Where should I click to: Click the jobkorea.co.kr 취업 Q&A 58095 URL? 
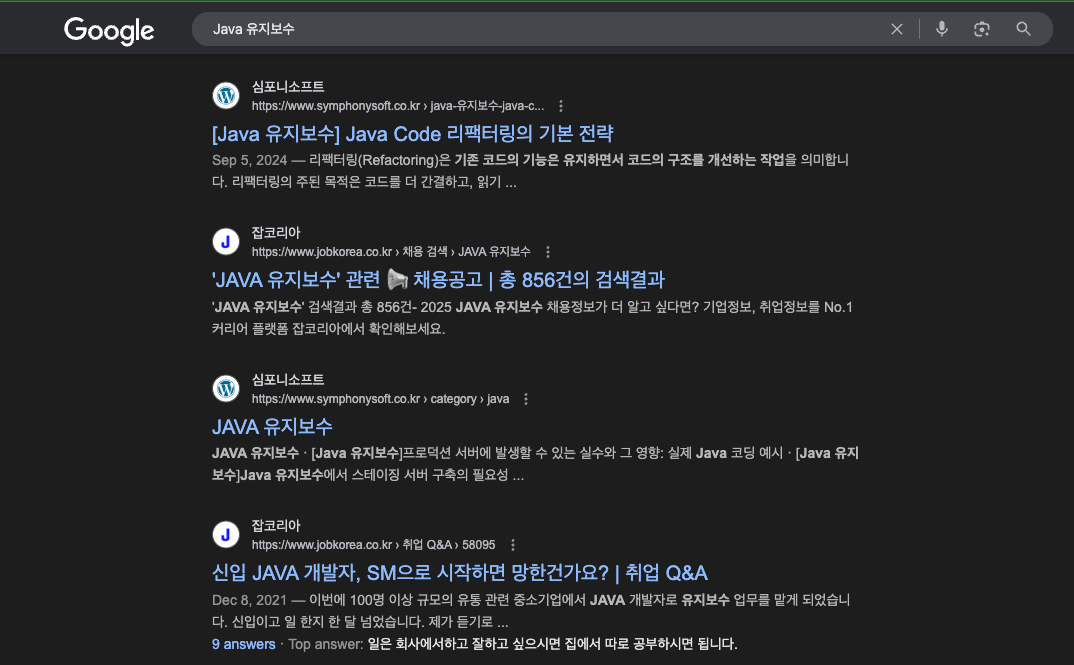[373, 545]
